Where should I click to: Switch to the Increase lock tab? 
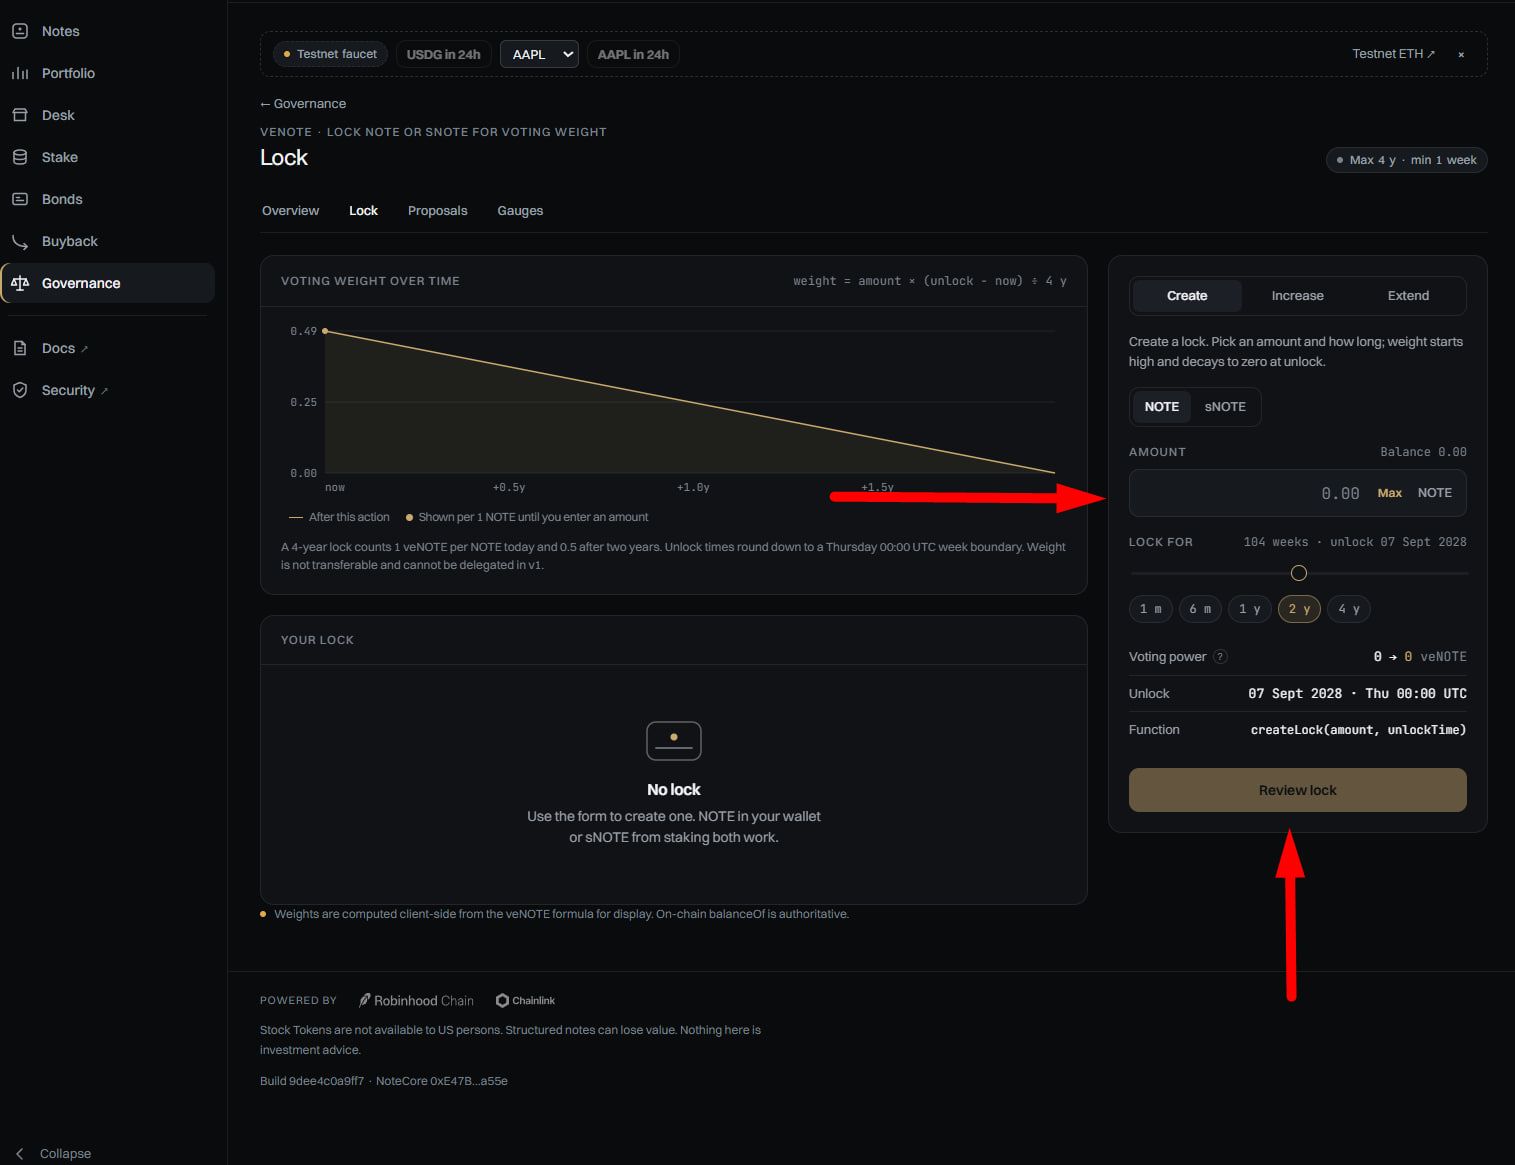(1297, 296)
